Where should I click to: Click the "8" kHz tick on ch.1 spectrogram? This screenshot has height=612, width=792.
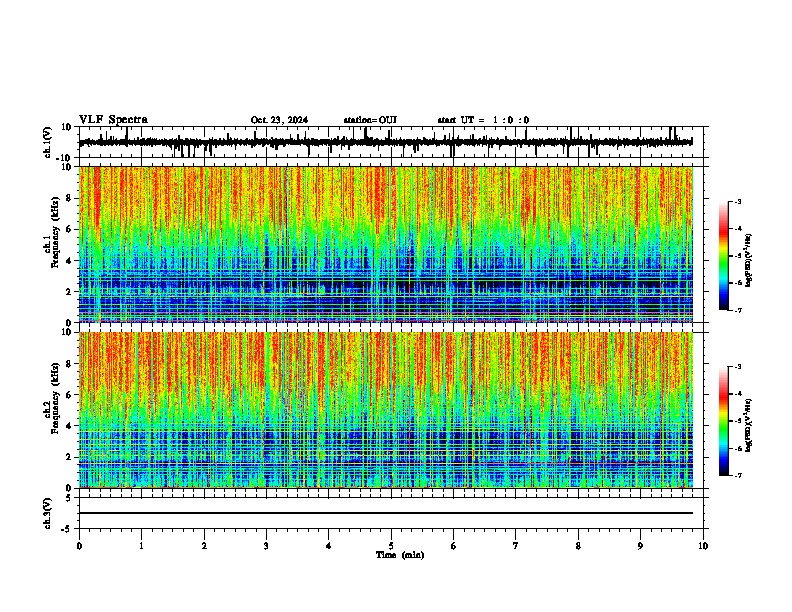(70, 198)
